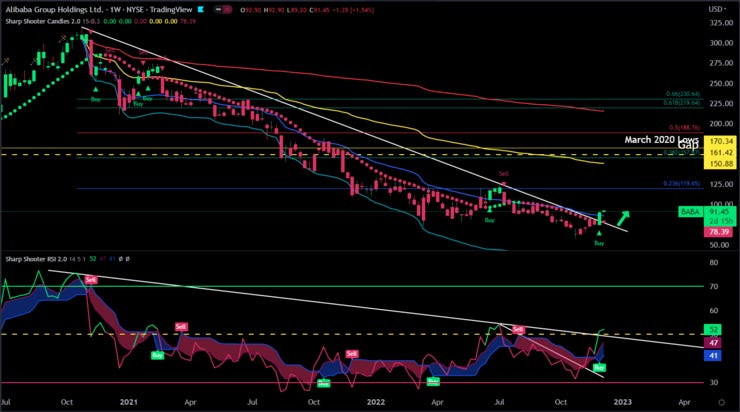Select Sharp Shooter Candles 2.0 indicator legend
This screenshot has height=412, width=740.
[43, 21]
